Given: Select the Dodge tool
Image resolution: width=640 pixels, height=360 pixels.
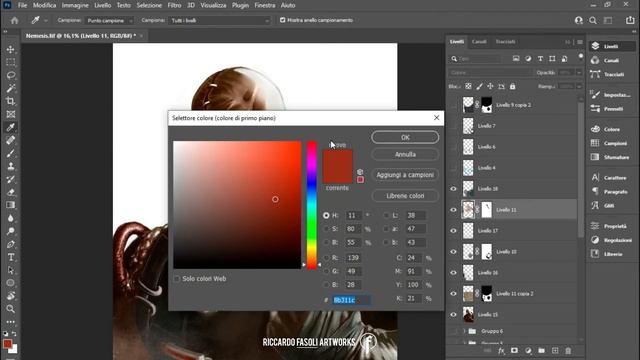Looking at the screenshot, I should [11, 231].
